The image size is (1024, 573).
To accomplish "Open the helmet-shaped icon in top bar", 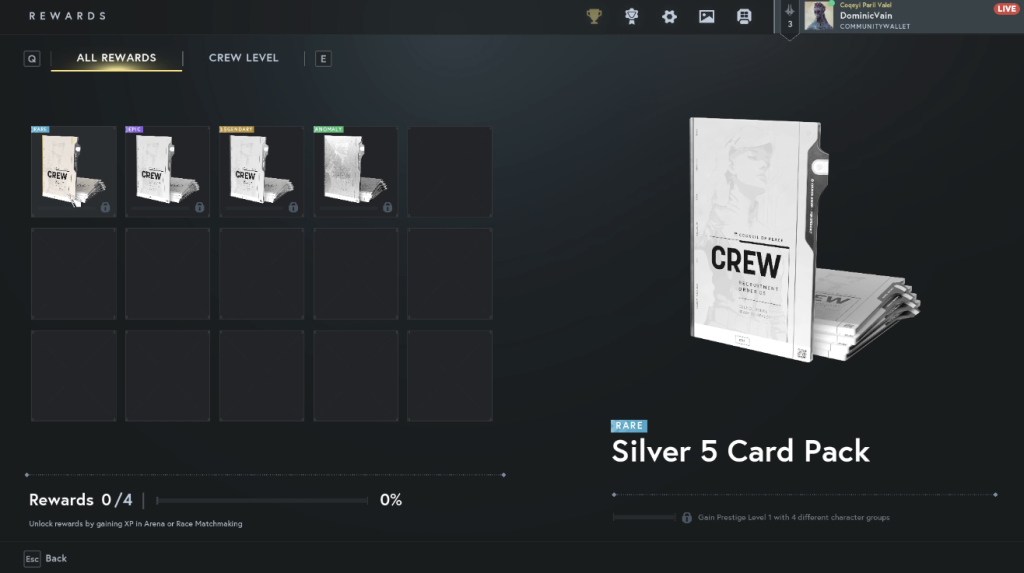I will coord(744,17).
